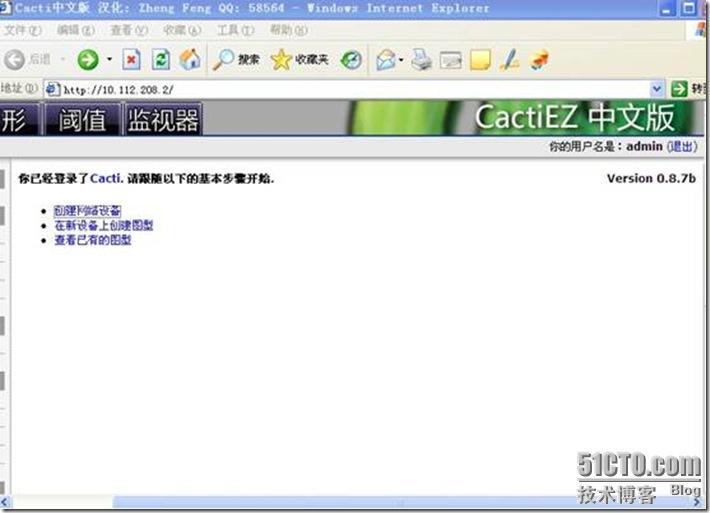Click the yellow note toolbar icon
710x513 pixels.
(480, 60)
